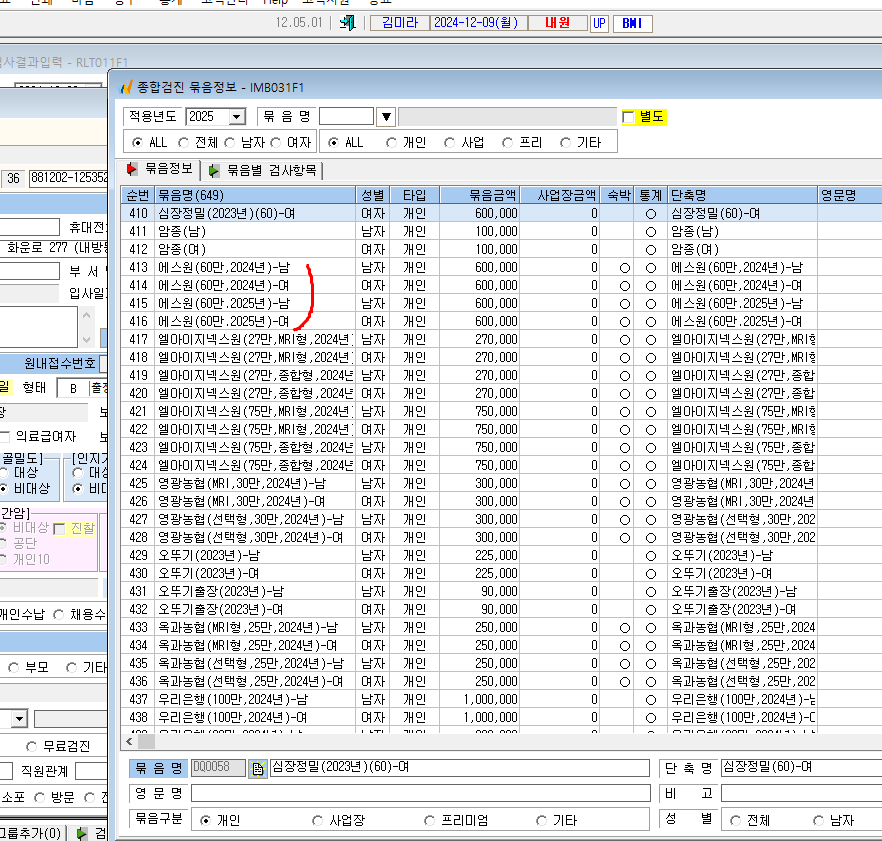Image resolution: width=882 pixels, height=841 pixels.
Task: Click the horizontal scrollbar left arrow
Action: tap(129, 741)
